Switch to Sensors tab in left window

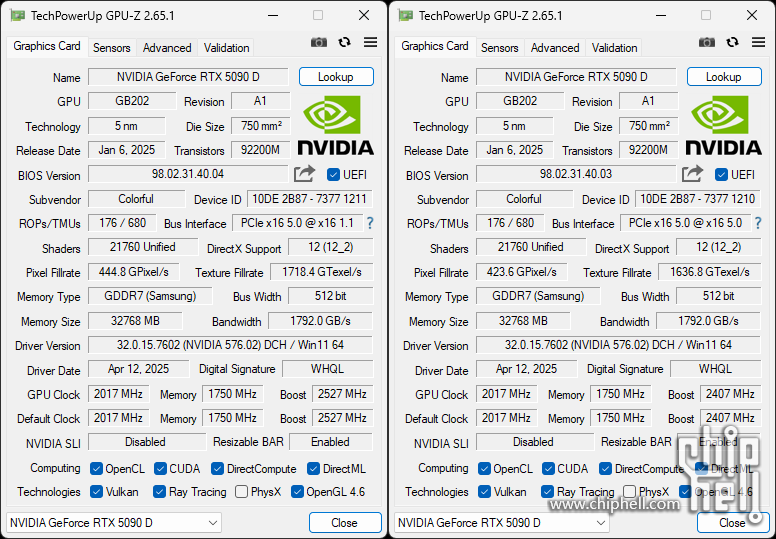click(112, 48)
